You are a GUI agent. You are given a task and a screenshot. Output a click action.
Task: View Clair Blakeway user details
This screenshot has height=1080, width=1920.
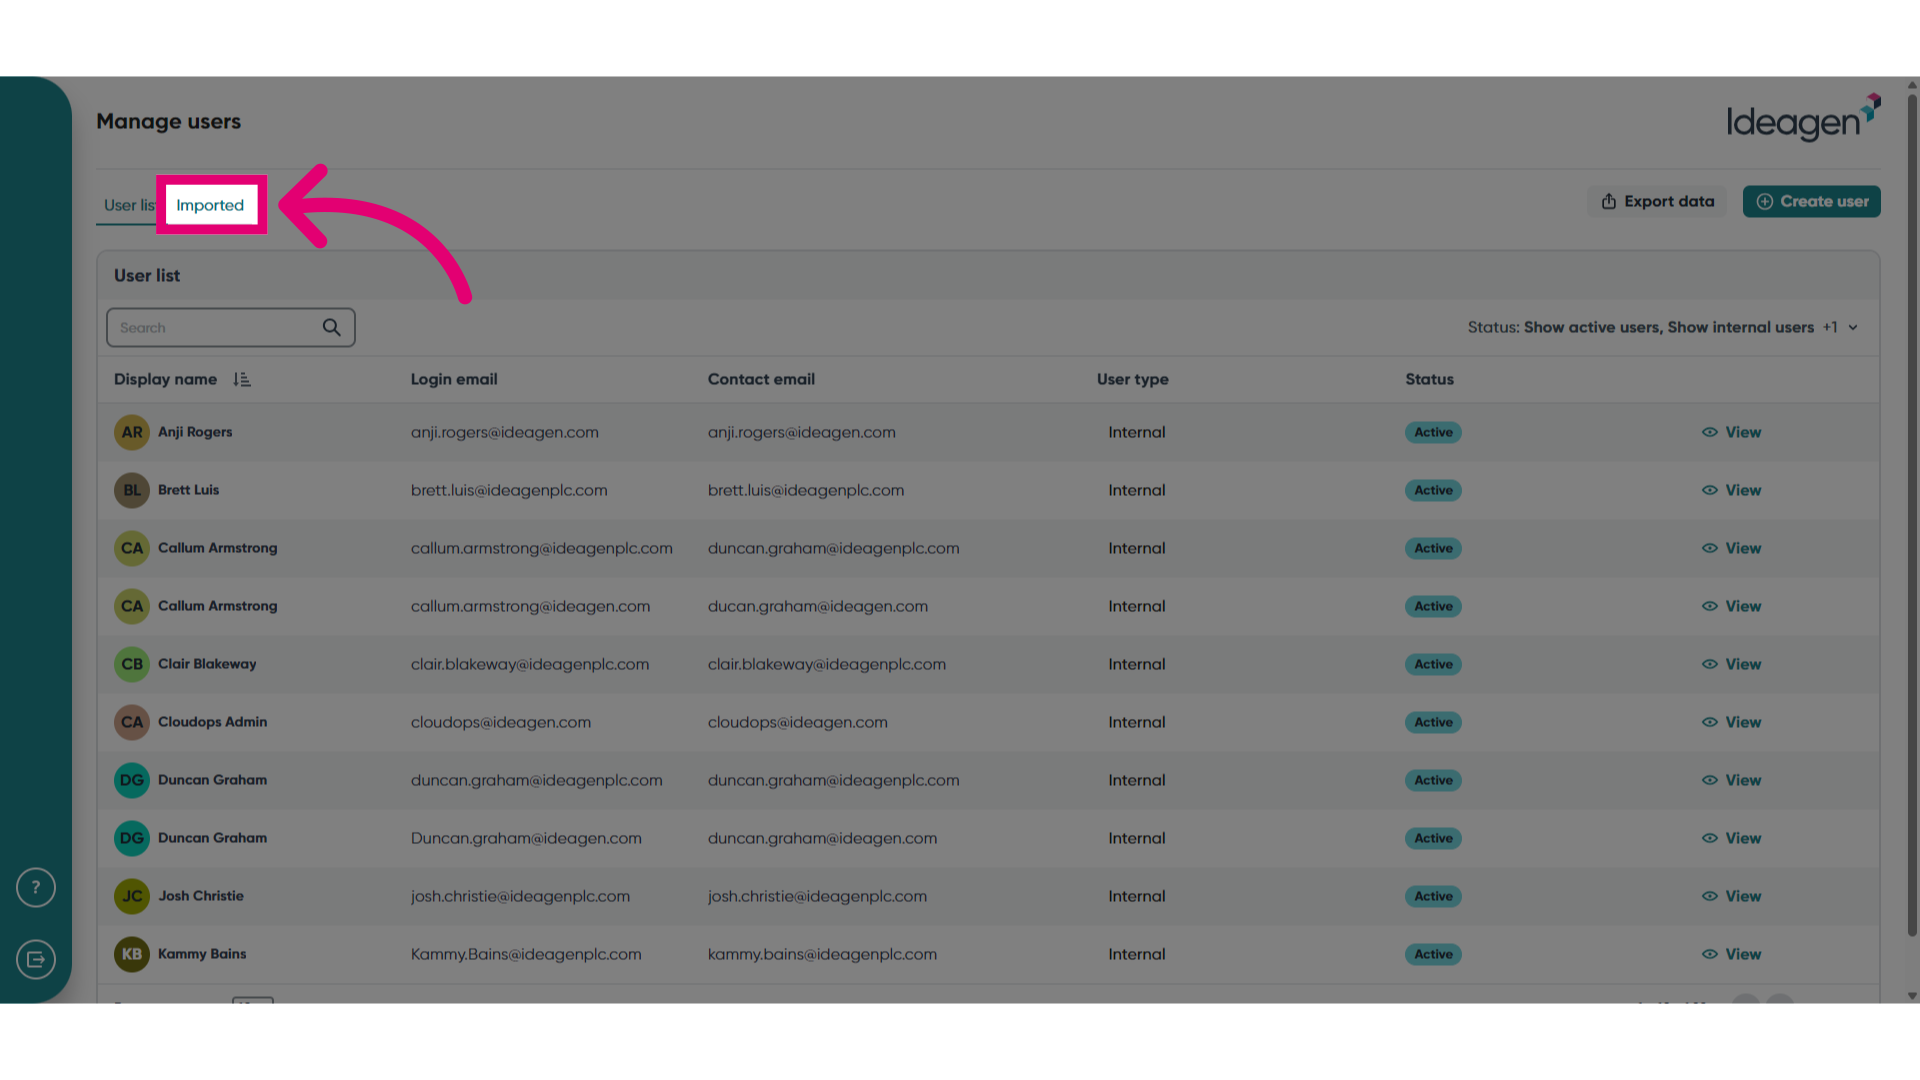[1732, 664]
